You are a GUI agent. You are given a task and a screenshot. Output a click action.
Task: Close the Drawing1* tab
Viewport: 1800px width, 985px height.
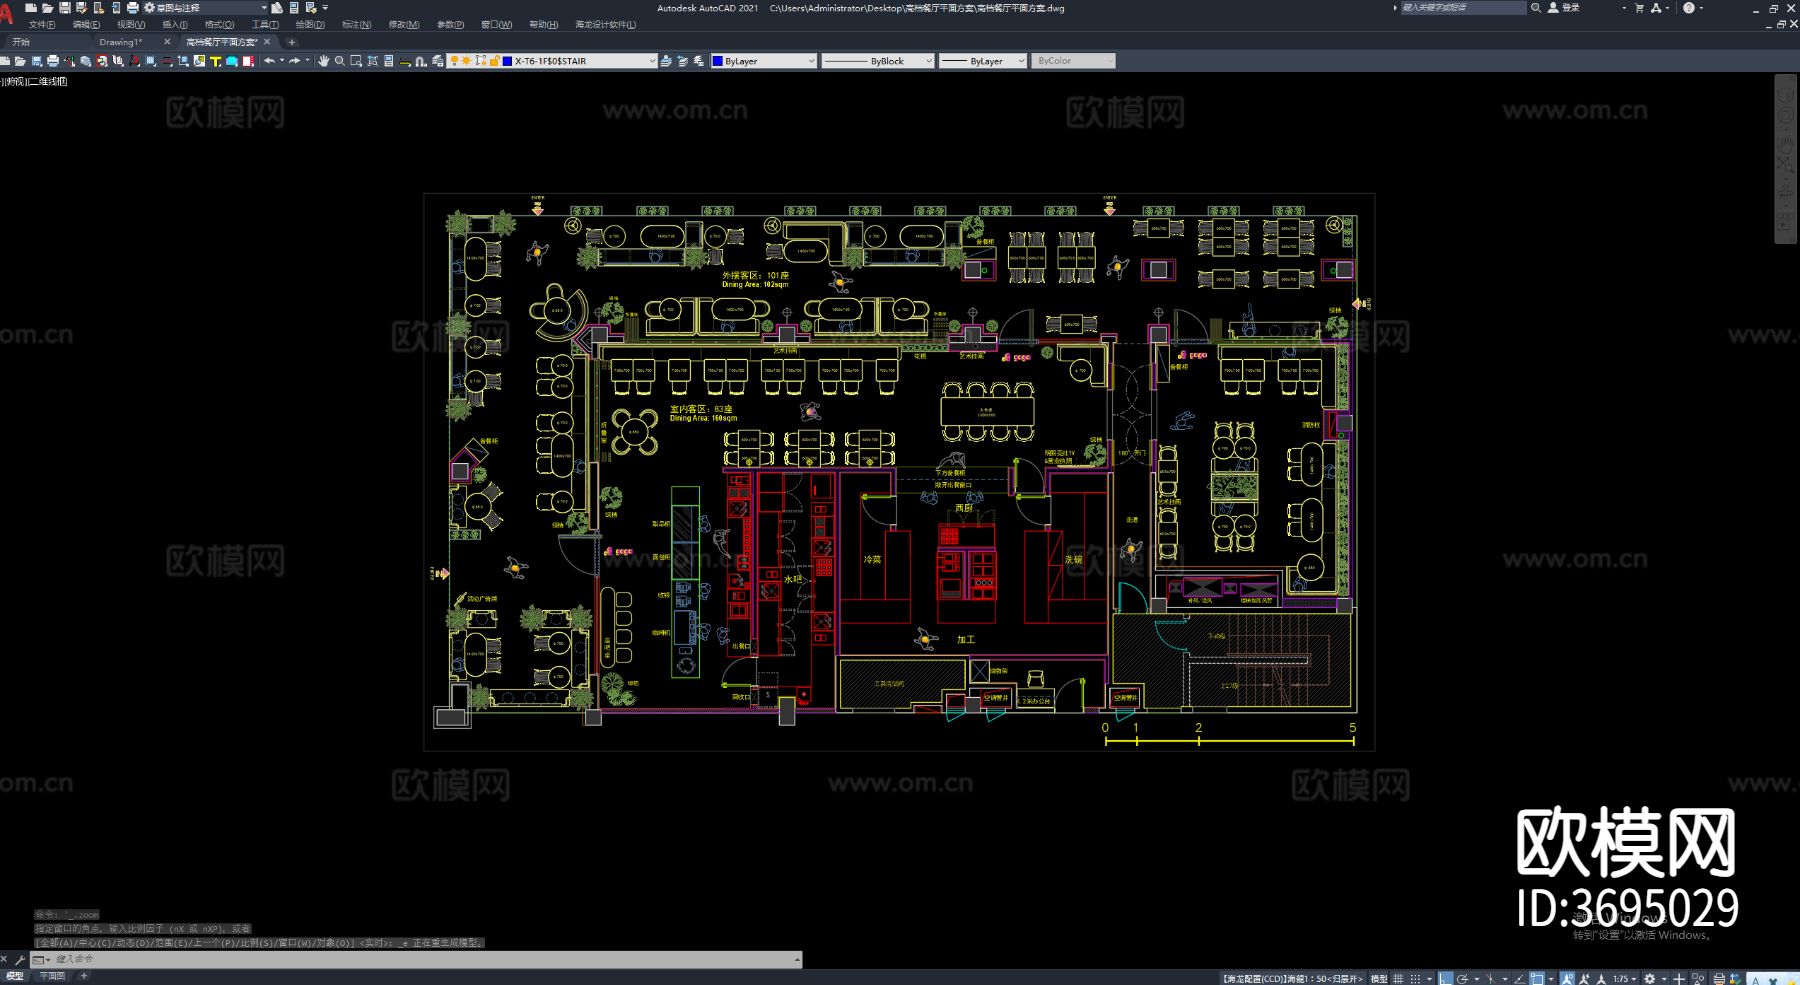tap(166, 42)
